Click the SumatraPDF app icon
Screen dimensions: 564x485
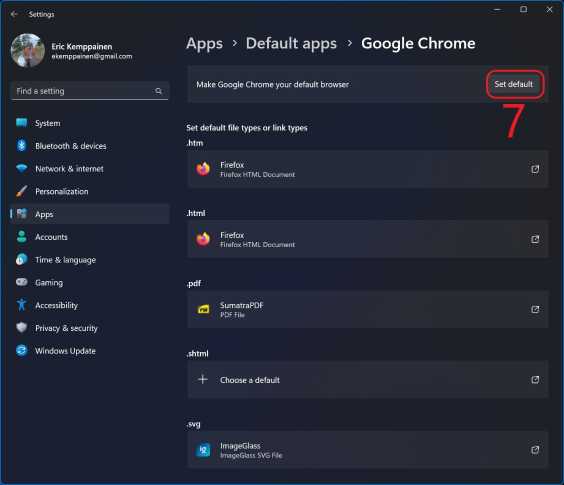click(x=204, y=309)
